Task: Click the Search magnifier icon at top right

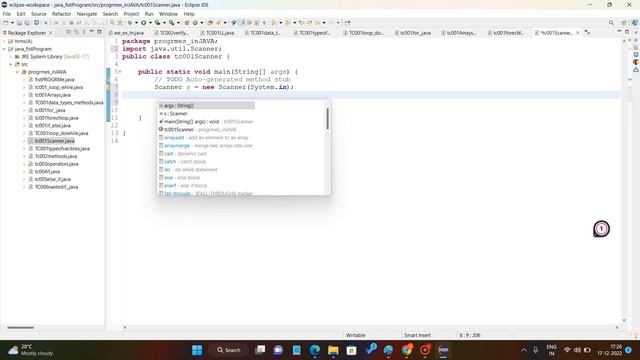Action: 611,23
